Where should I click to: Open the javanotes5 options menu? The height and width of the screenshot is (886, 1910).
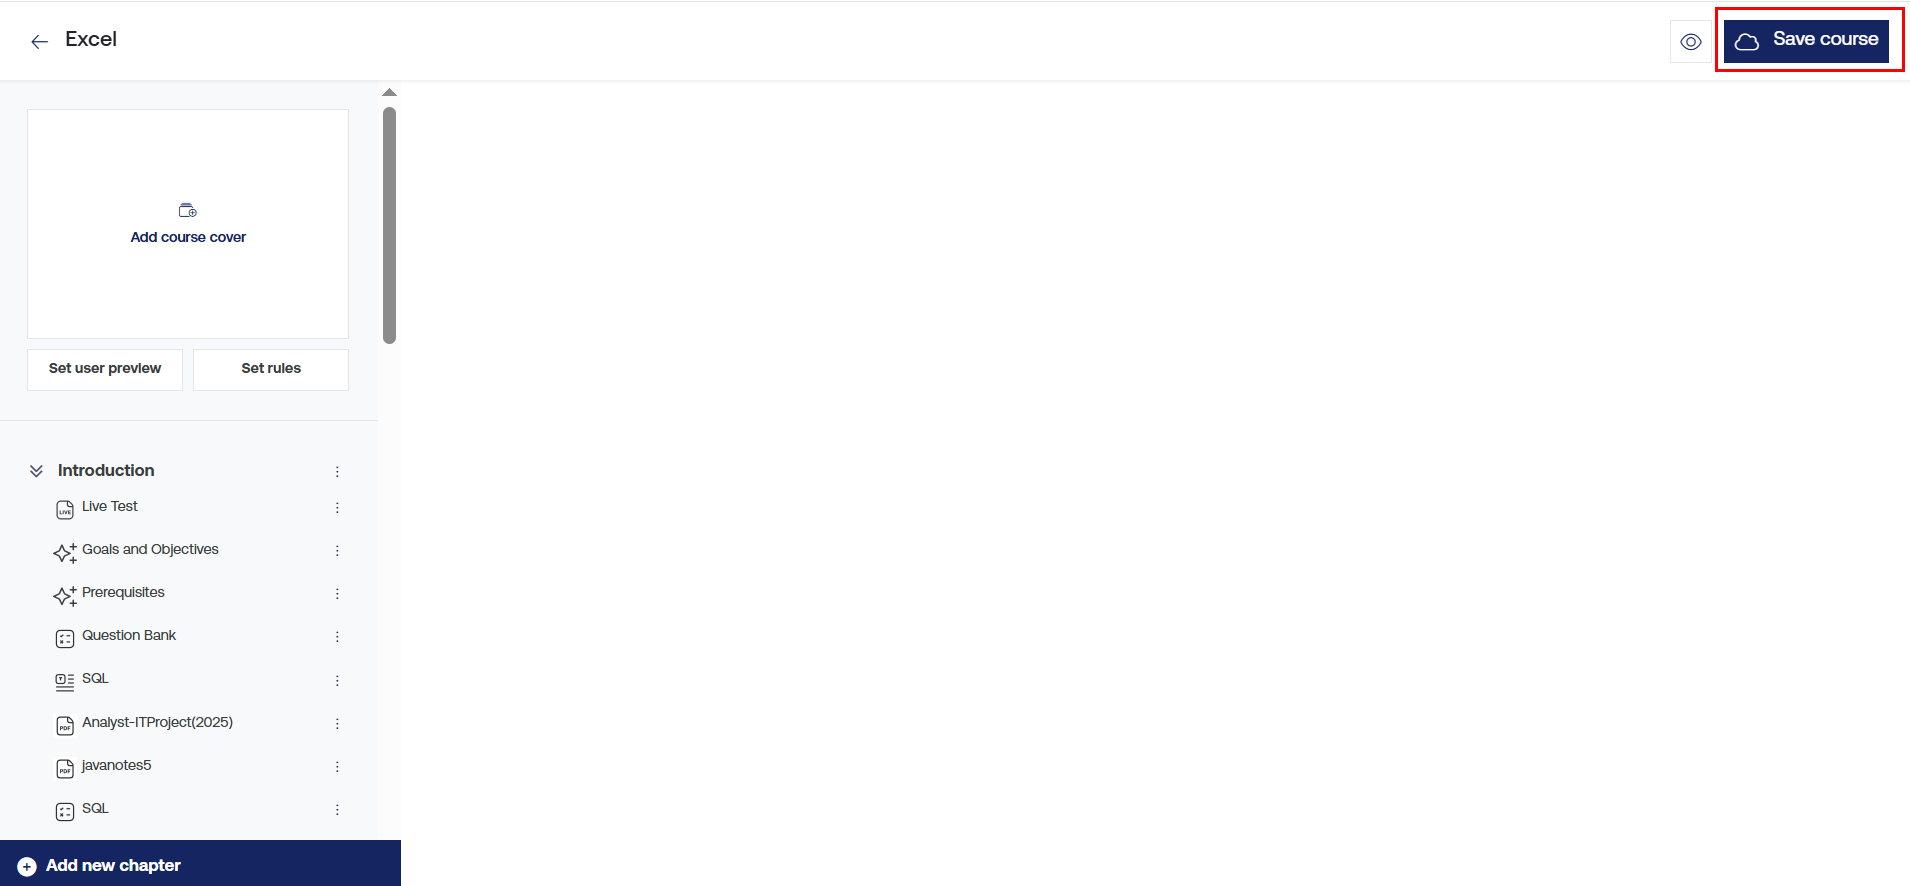click(337, 767)
